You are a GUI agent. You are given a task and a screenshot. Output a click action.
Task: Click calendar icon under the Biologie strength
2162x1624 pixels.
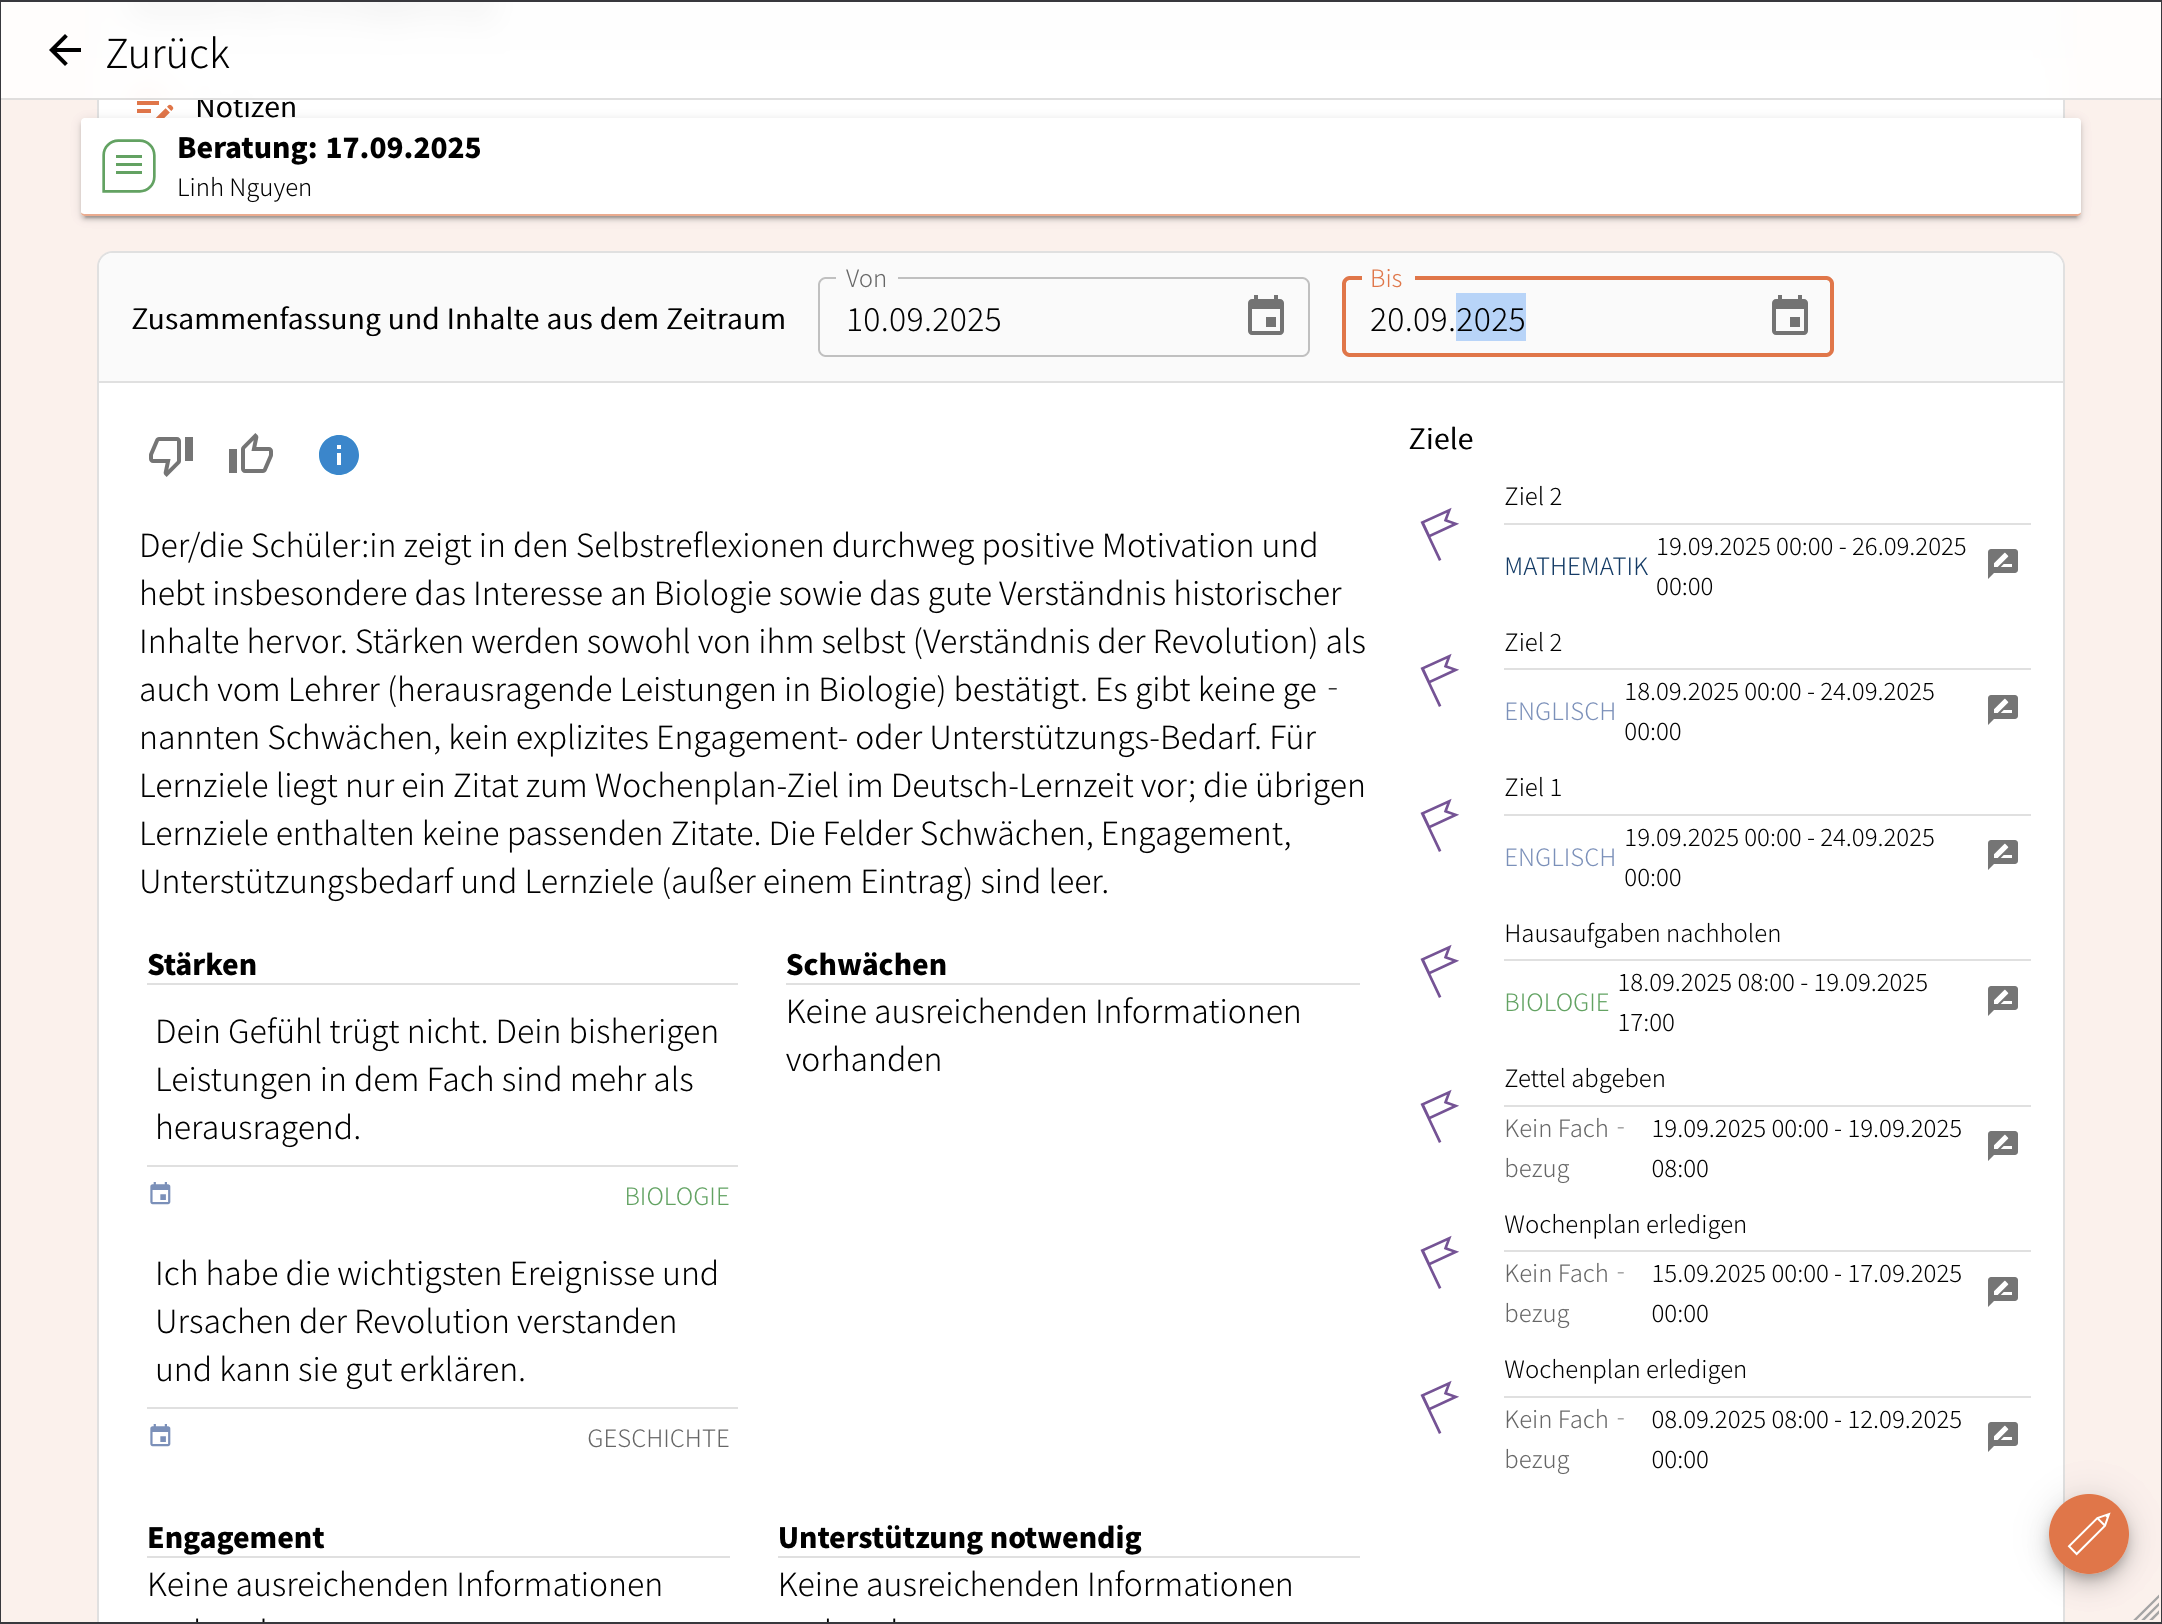tap(160, 1193)
